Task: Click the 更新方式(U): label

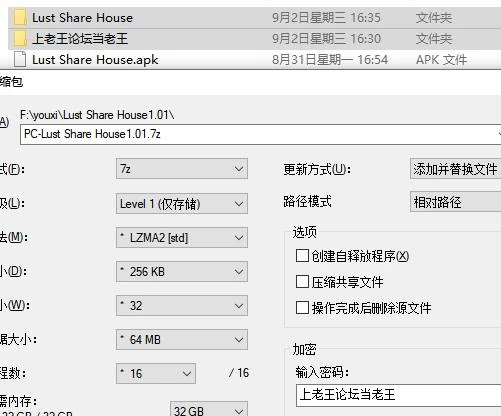Action: coord(317,169)
